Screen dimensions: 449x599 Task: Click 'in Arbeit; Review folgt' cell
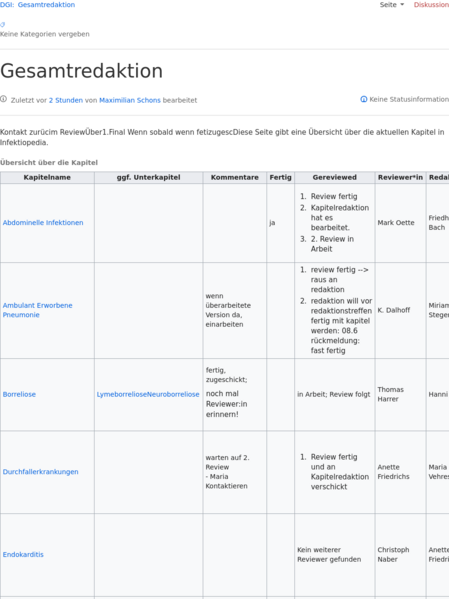pos(334,394)
